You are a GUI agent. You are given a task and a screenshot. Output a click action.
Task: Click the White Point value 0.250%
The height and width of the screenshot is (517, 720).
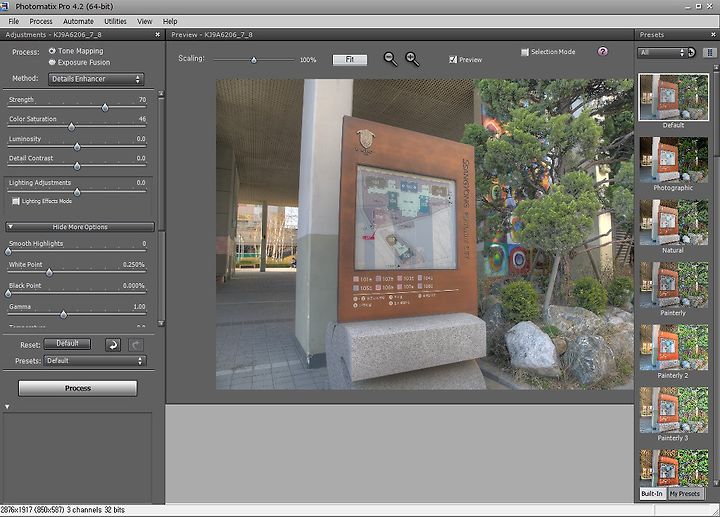[x=134, y=265]
